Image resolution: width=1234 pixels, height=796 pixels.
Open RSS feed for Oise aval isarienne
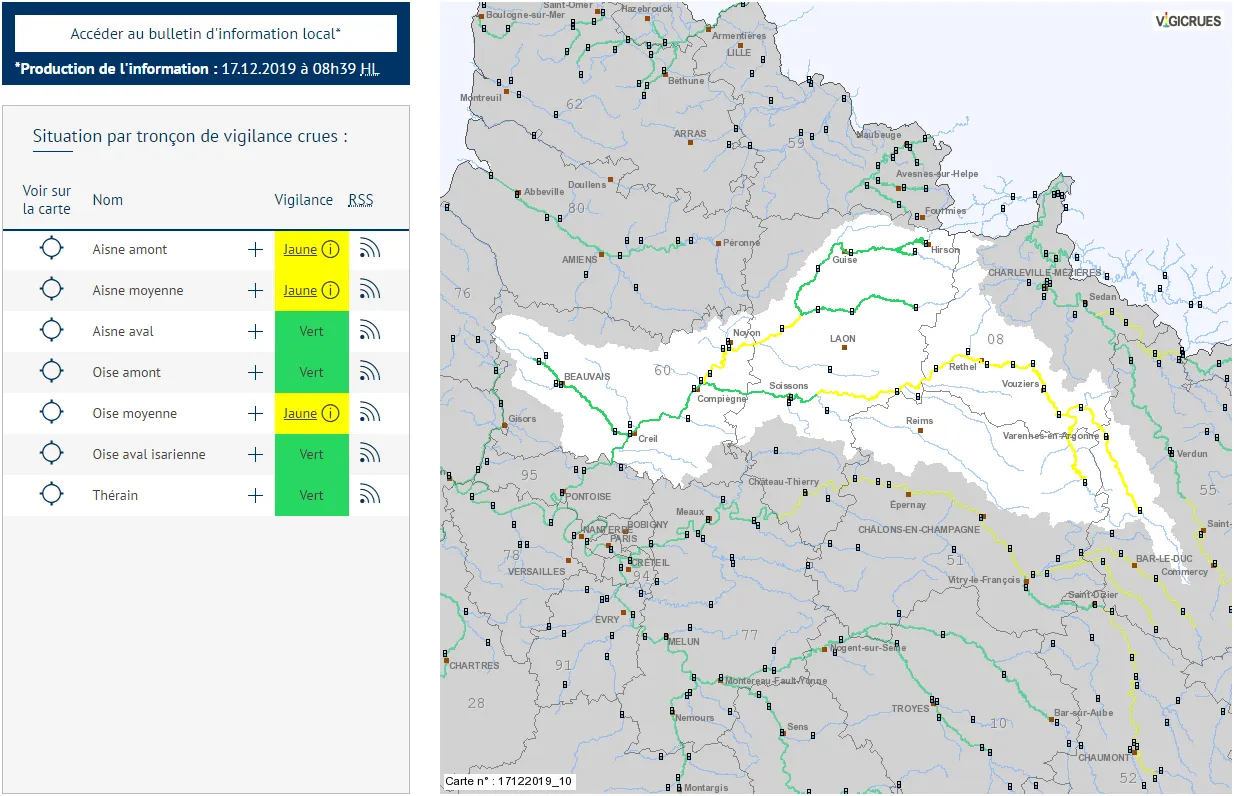(370, 454)
